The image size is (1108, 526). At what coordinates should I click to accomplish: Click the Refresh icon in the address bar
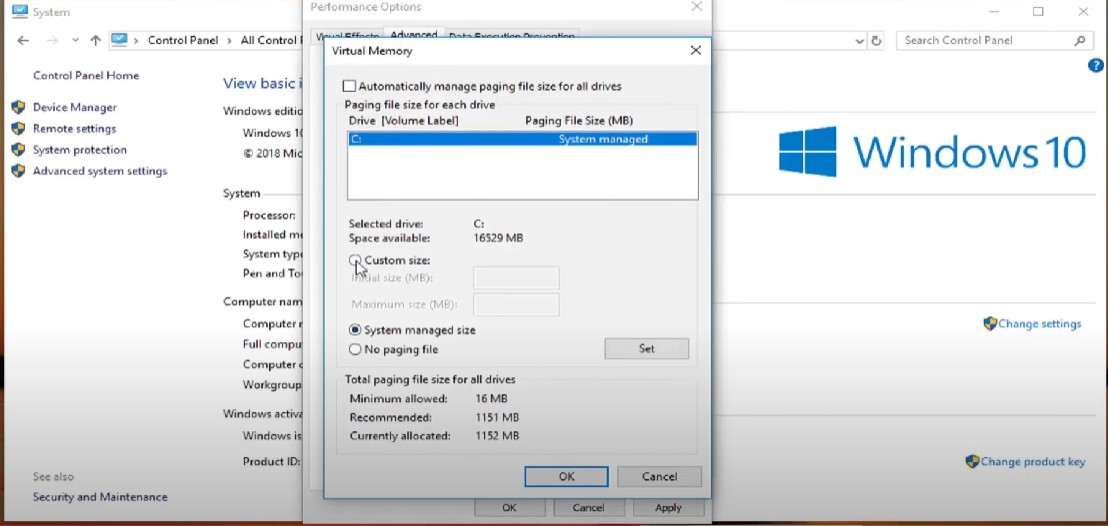click(876, 41)
